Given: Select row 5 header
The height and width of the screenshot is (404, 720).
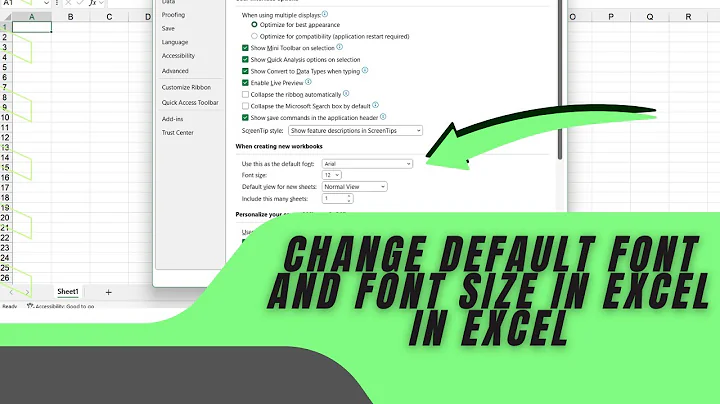Looking at the screenshot, I should point(5,67).
